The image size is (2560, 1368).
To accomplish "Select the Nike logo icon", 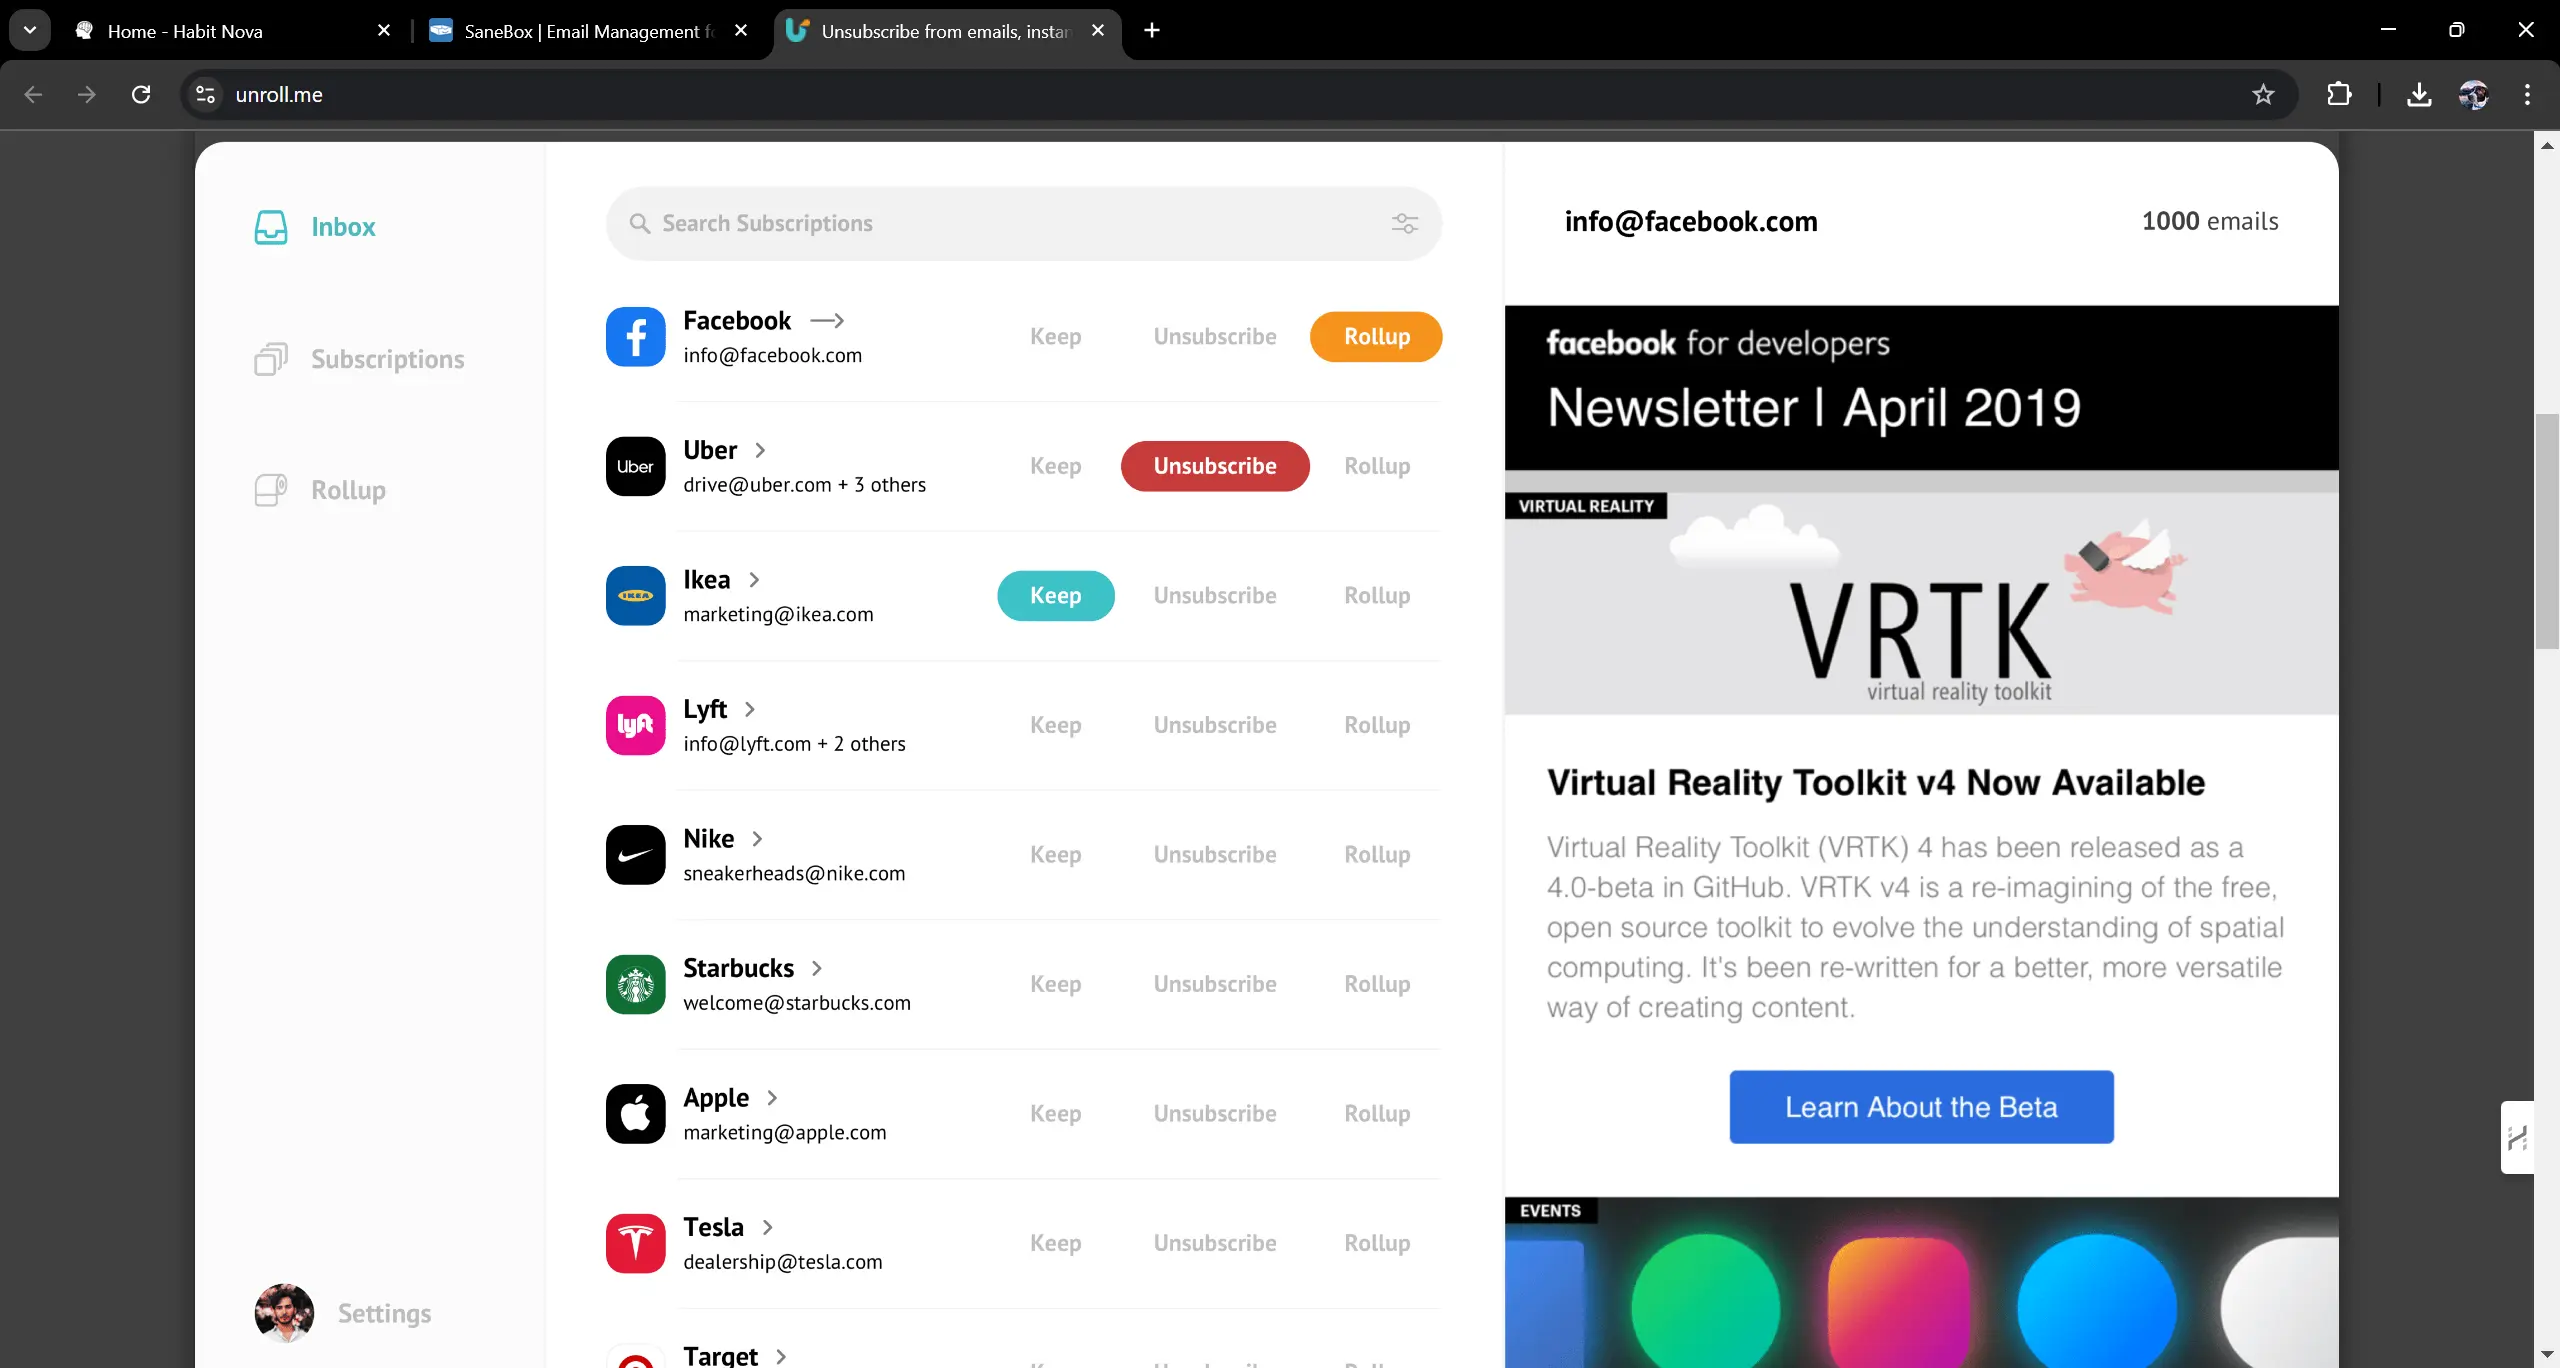I will click(636, 855).
